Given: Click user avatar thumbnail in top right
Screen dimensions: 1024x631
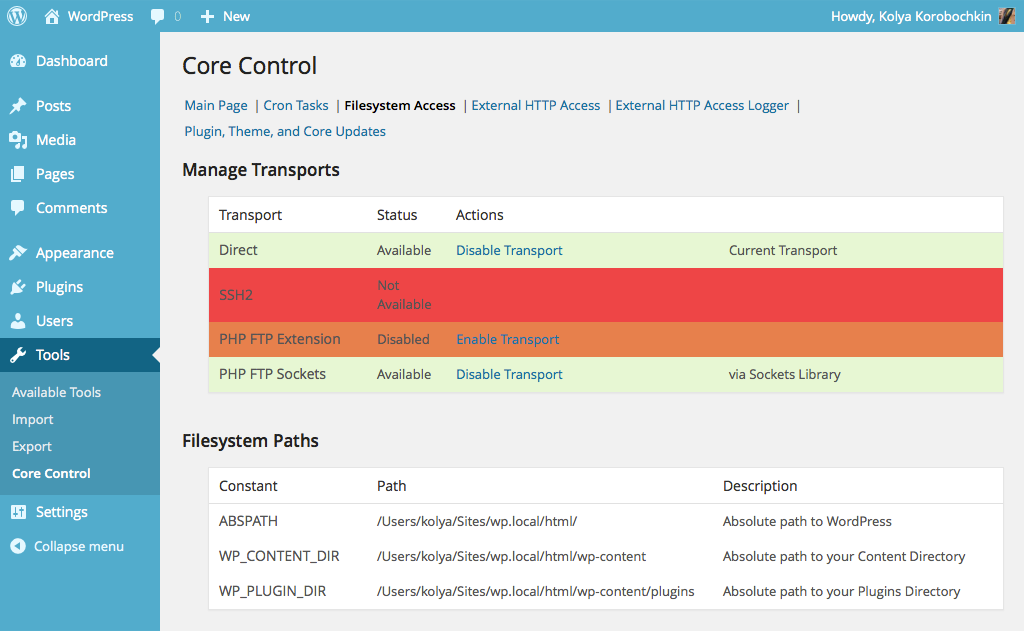Looking at the screenshot, I should coord(1007,16).
